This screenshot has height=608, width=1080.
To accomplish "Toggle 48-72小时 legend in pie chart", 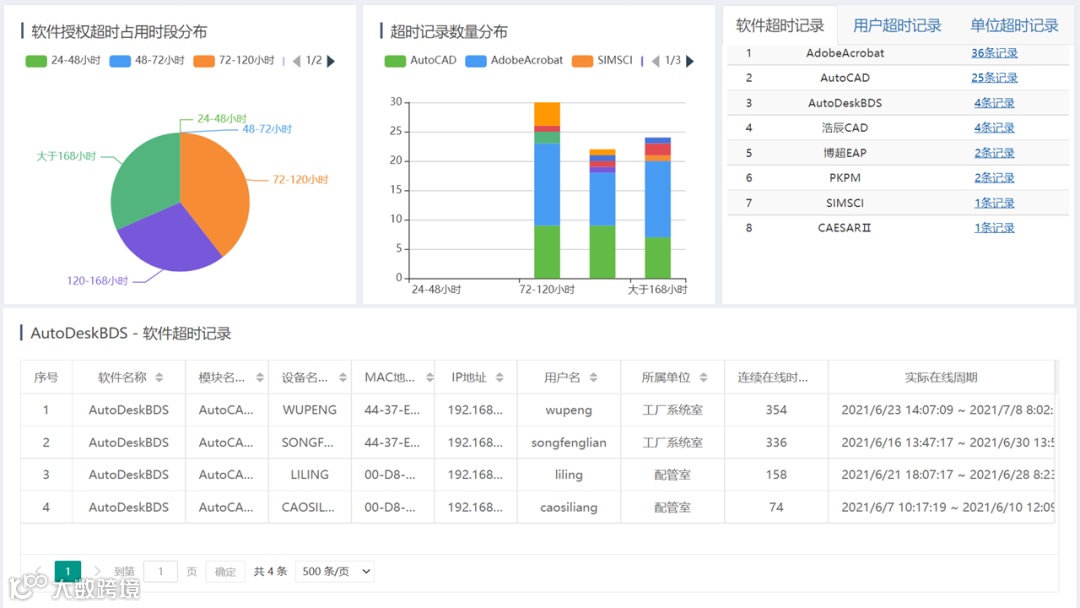I will pos(147,61).
